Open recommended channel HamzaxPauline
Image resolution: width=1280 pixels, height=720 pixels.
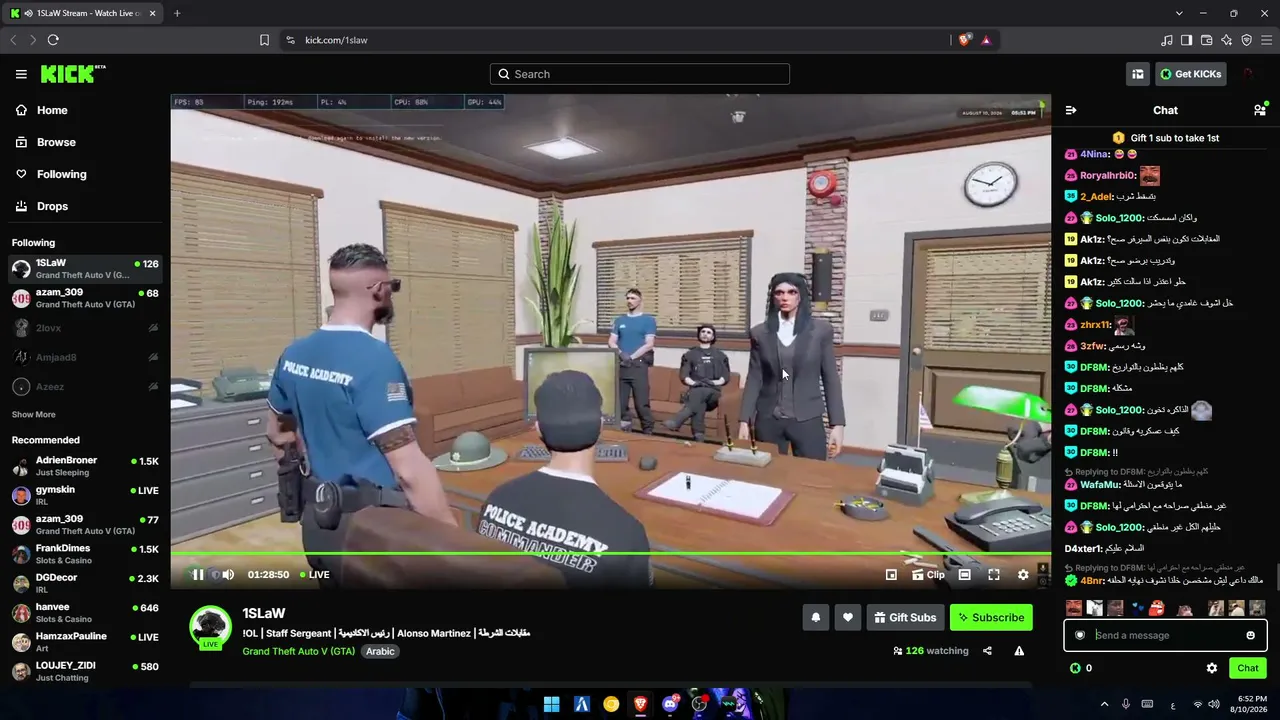point(85,642)
